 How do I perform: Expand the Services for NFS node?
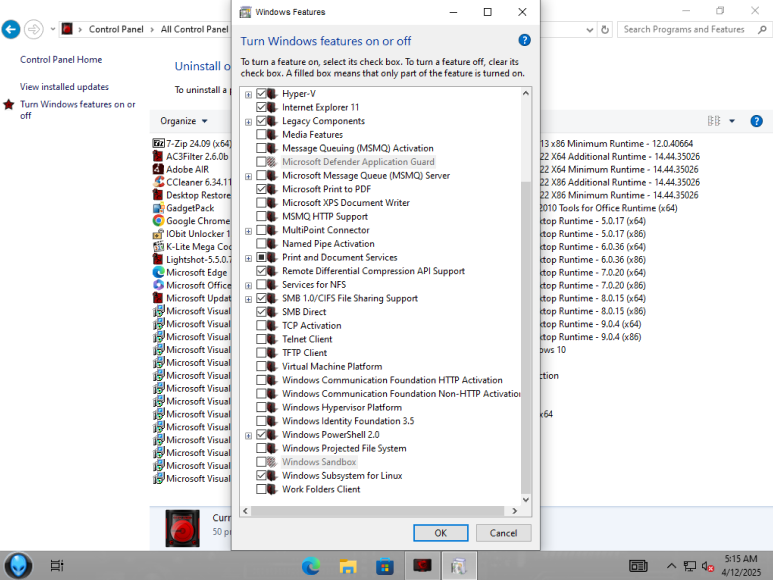pos(248,286)
